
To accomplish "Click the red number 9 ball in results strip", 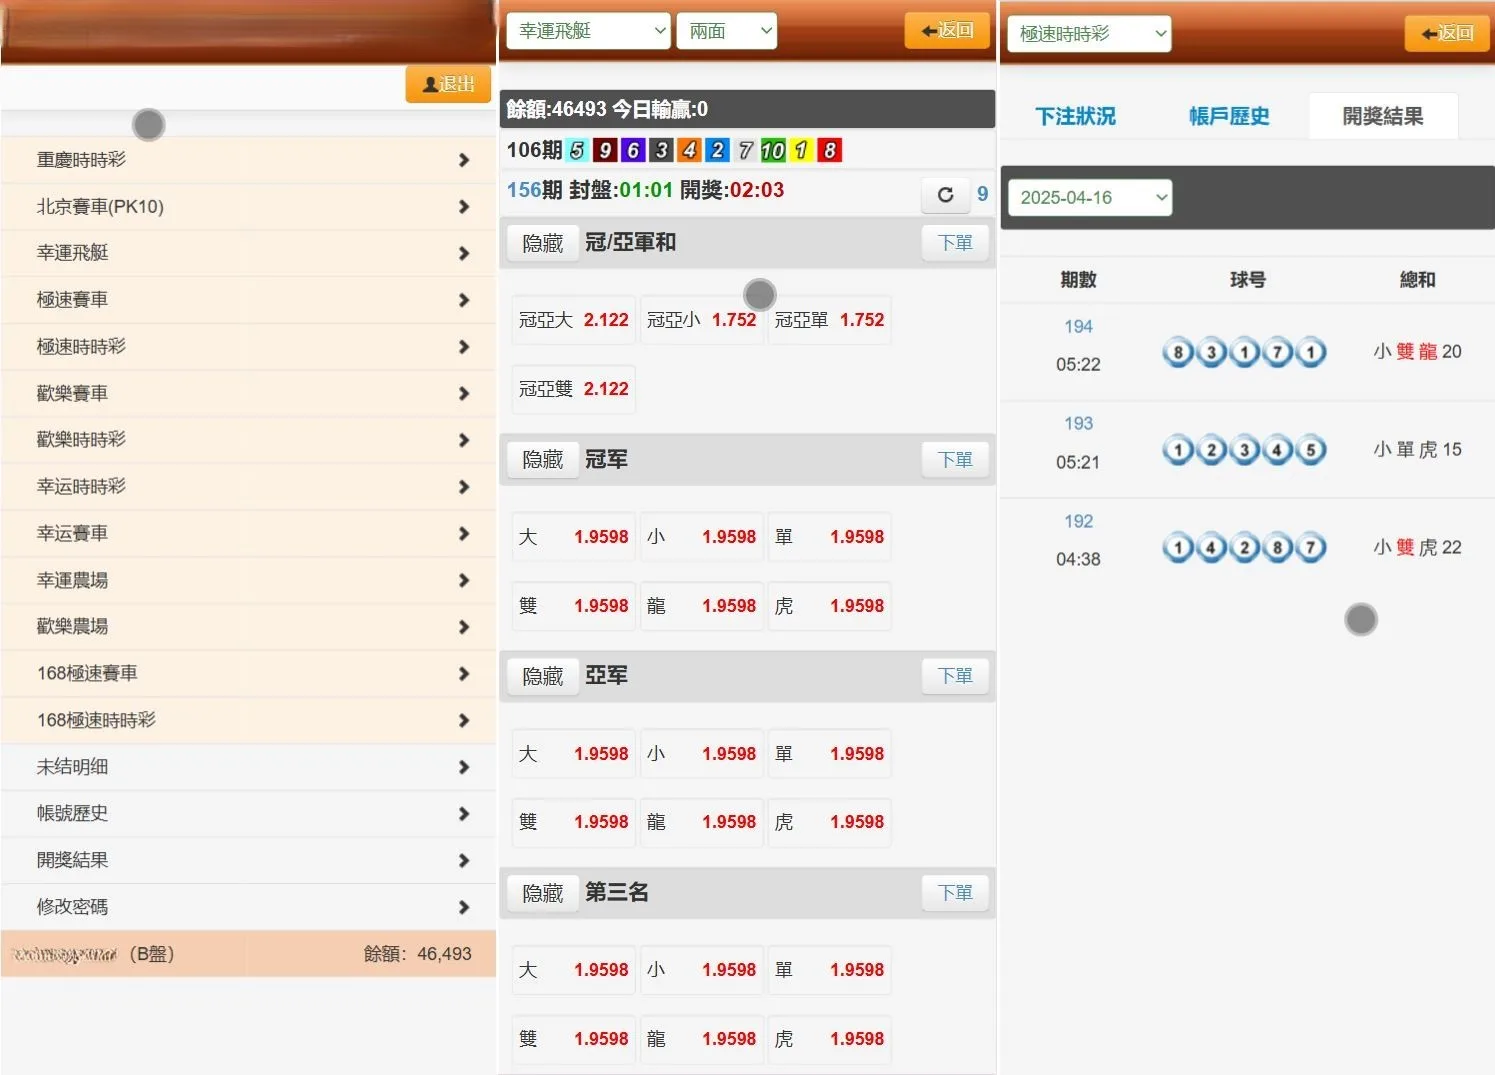I will point(605,150).
